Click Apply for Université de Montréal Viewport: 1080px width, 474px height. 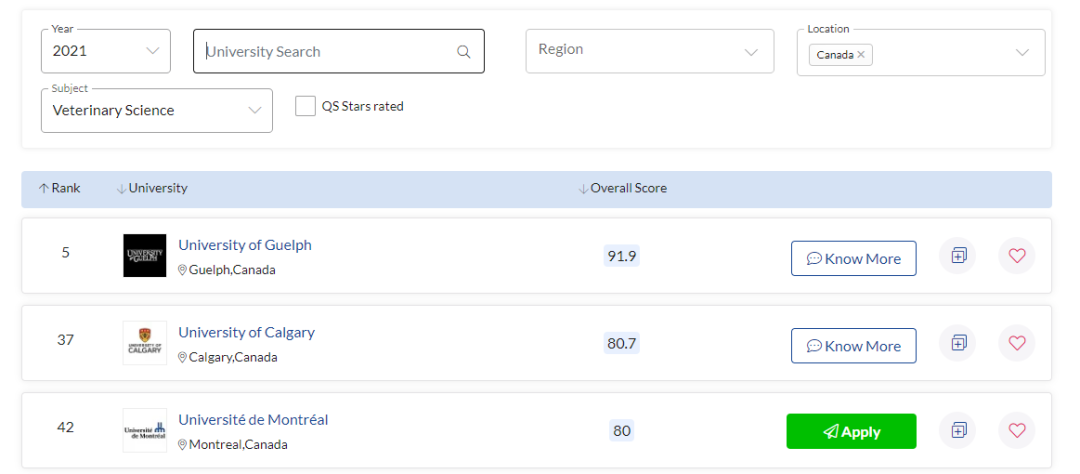point(851,431)
